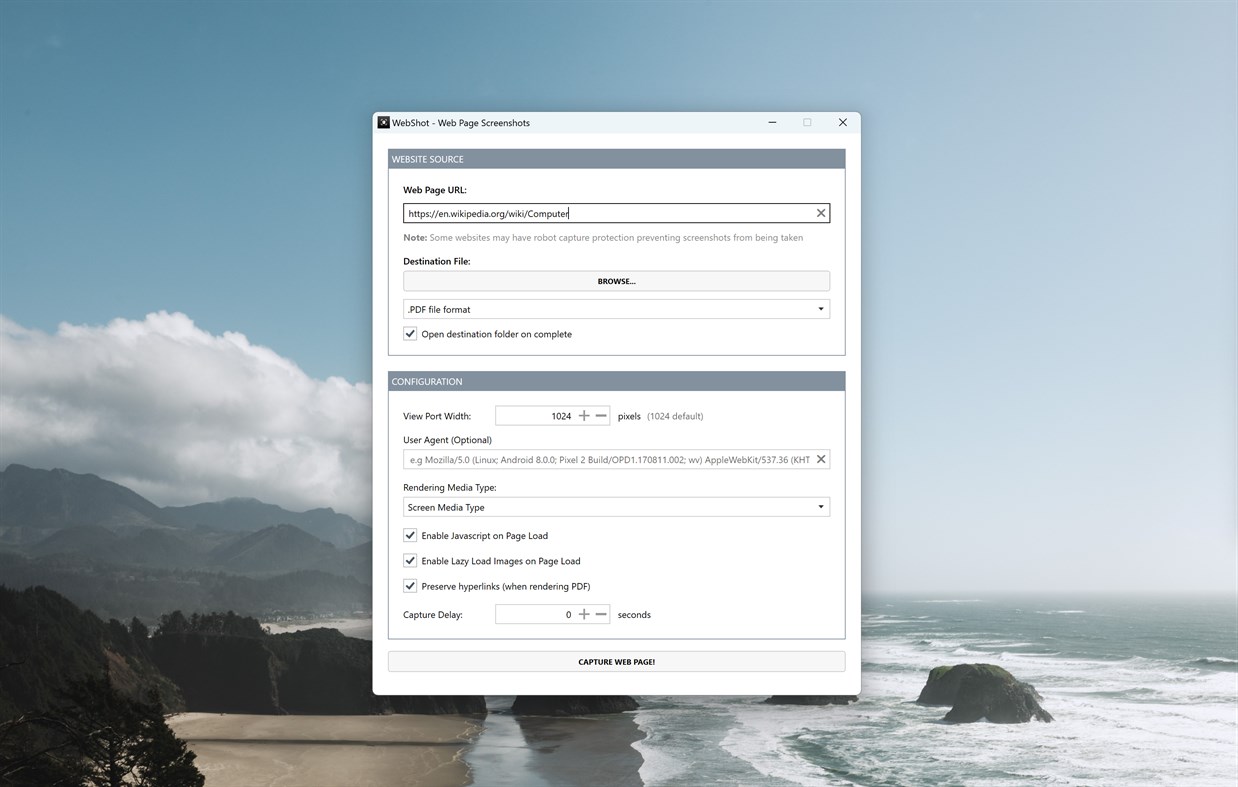Screen dimensions: 1238x787
Task: Disable Lazy Load Images on Page Load
Action: point(410,560)
